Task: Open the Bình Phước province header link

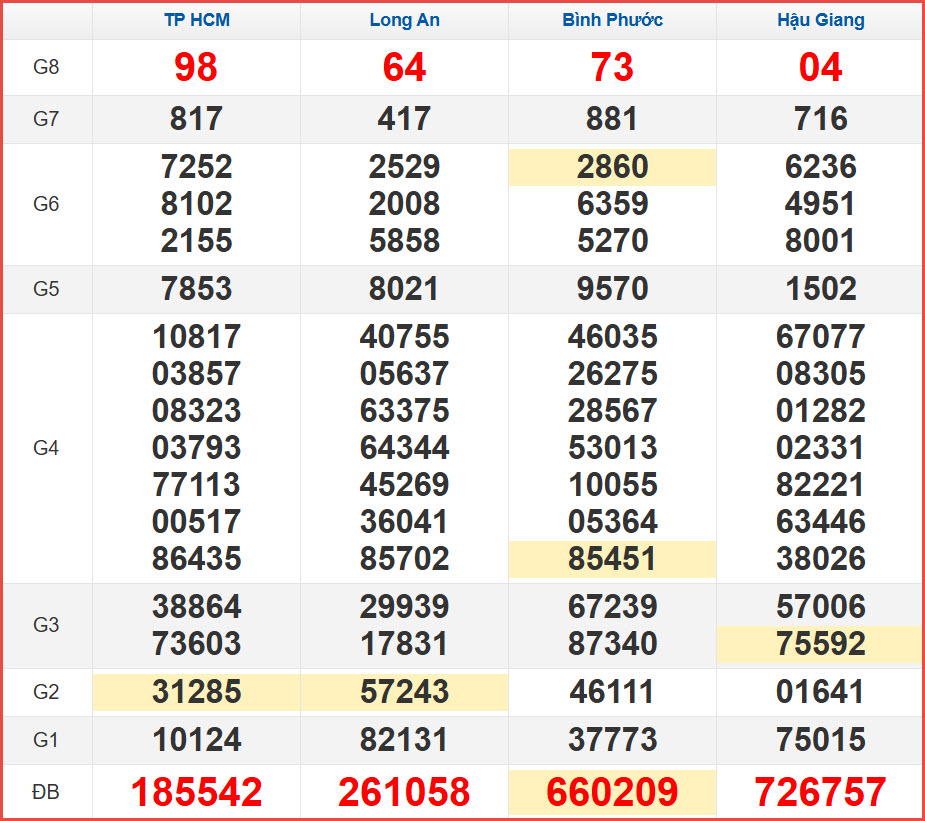Action: [x=612, y=20]
